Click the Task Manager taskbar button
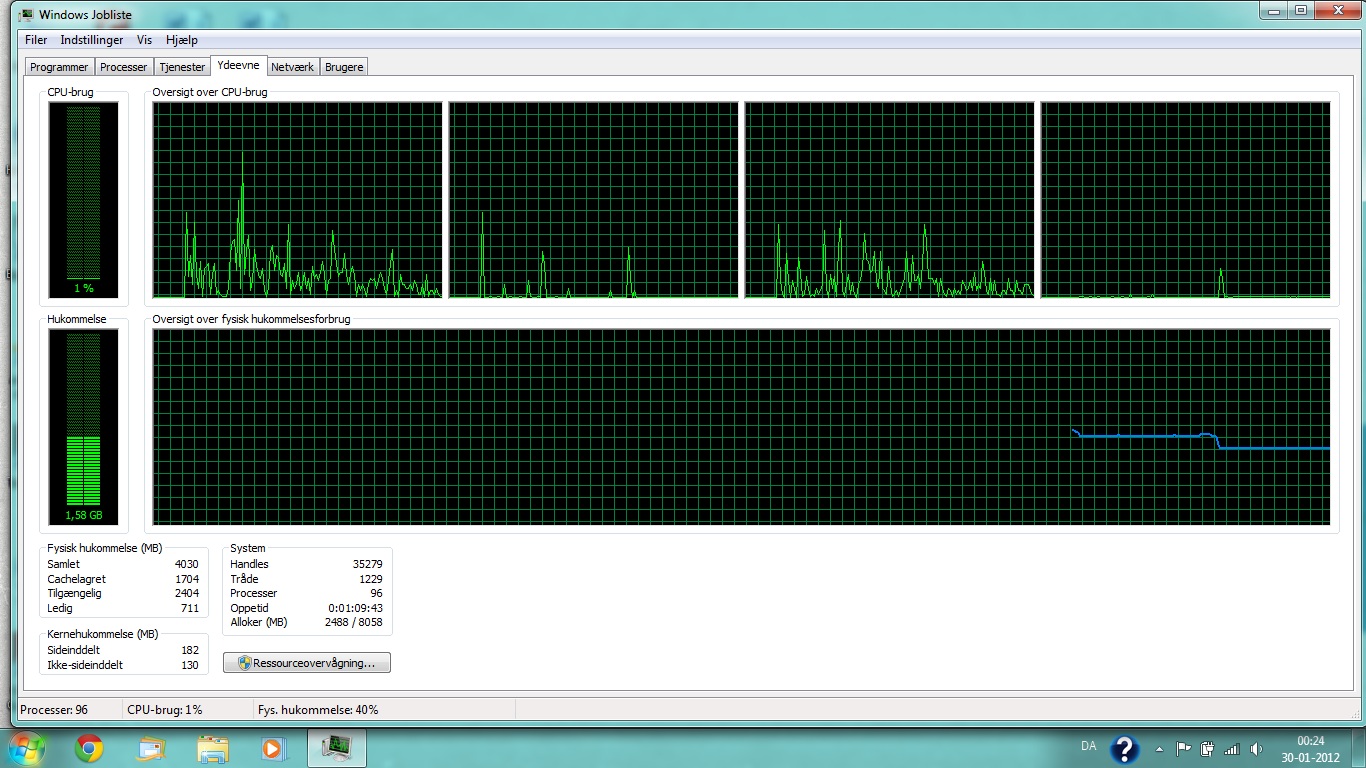Image resolution: width=1366 pixels, height=768 pixels. click(x=337, y=748)
